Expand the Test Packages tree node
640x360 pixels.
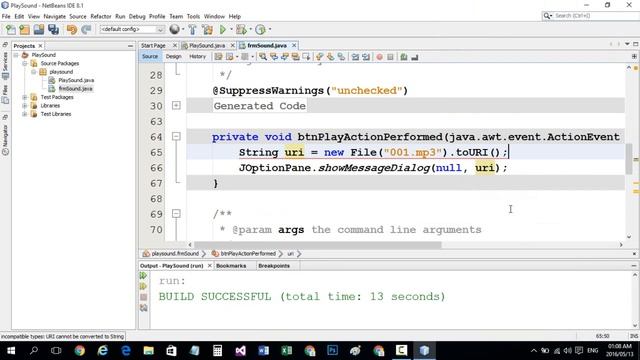25,97
